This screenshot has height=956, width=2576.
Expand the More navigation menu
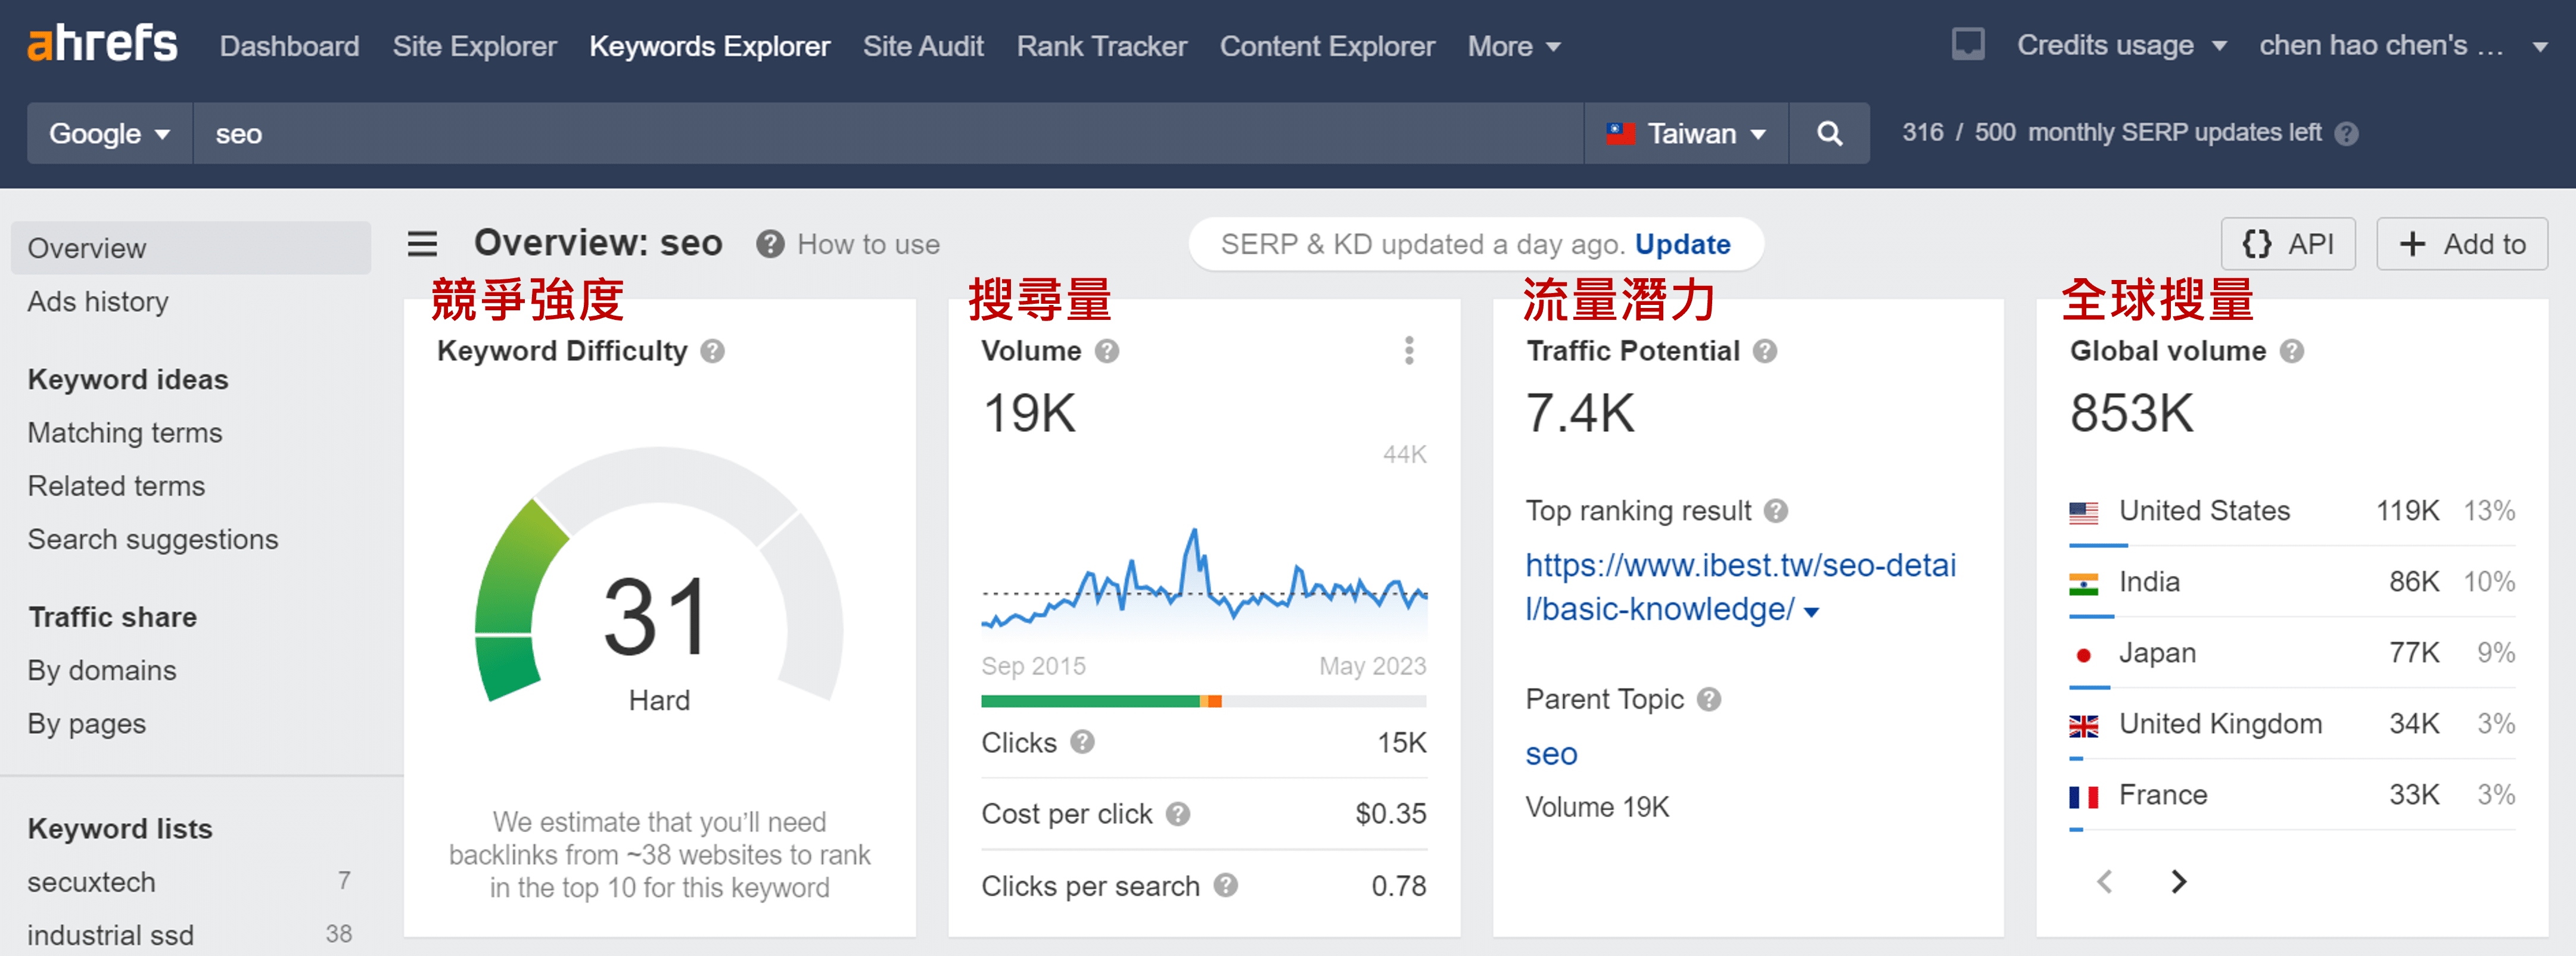pyautogui.click(x=1513, y=46)
